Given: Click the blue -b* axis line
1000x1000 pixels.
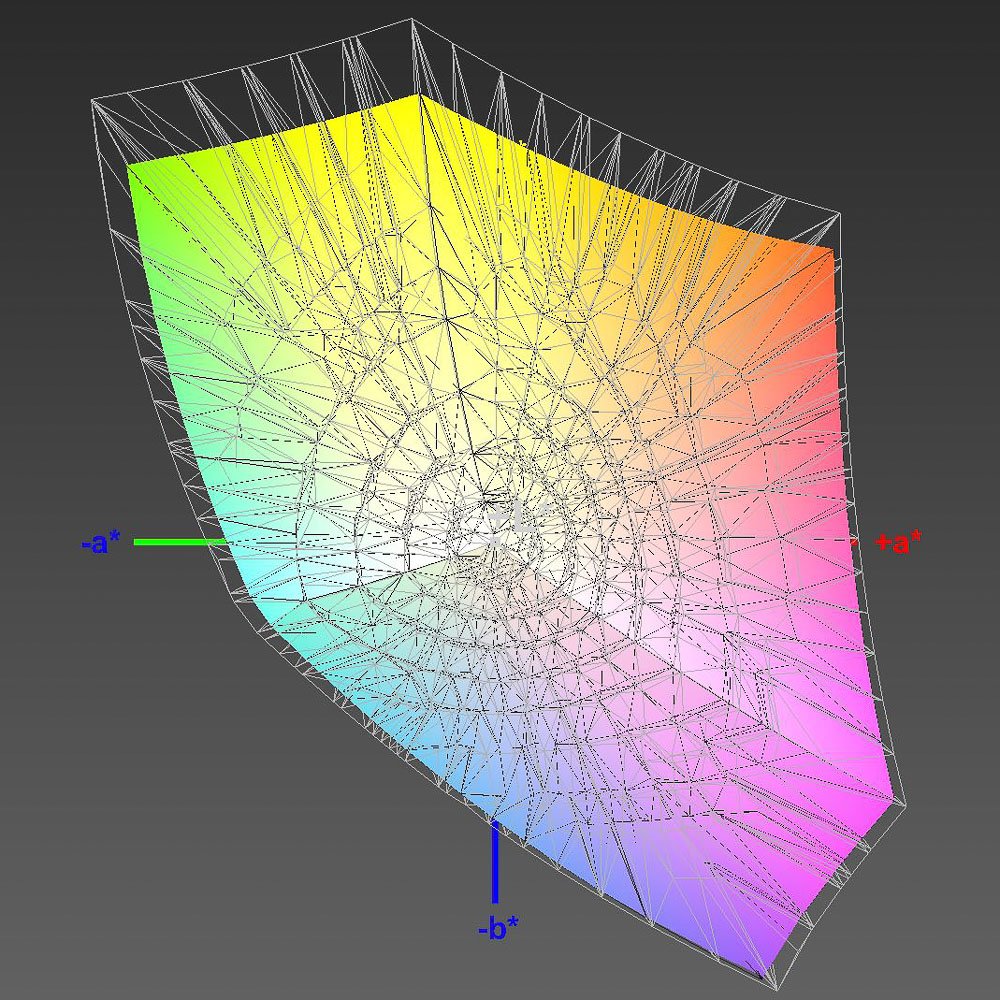Looking at the screenshot, I should click(x=495, y=862).
